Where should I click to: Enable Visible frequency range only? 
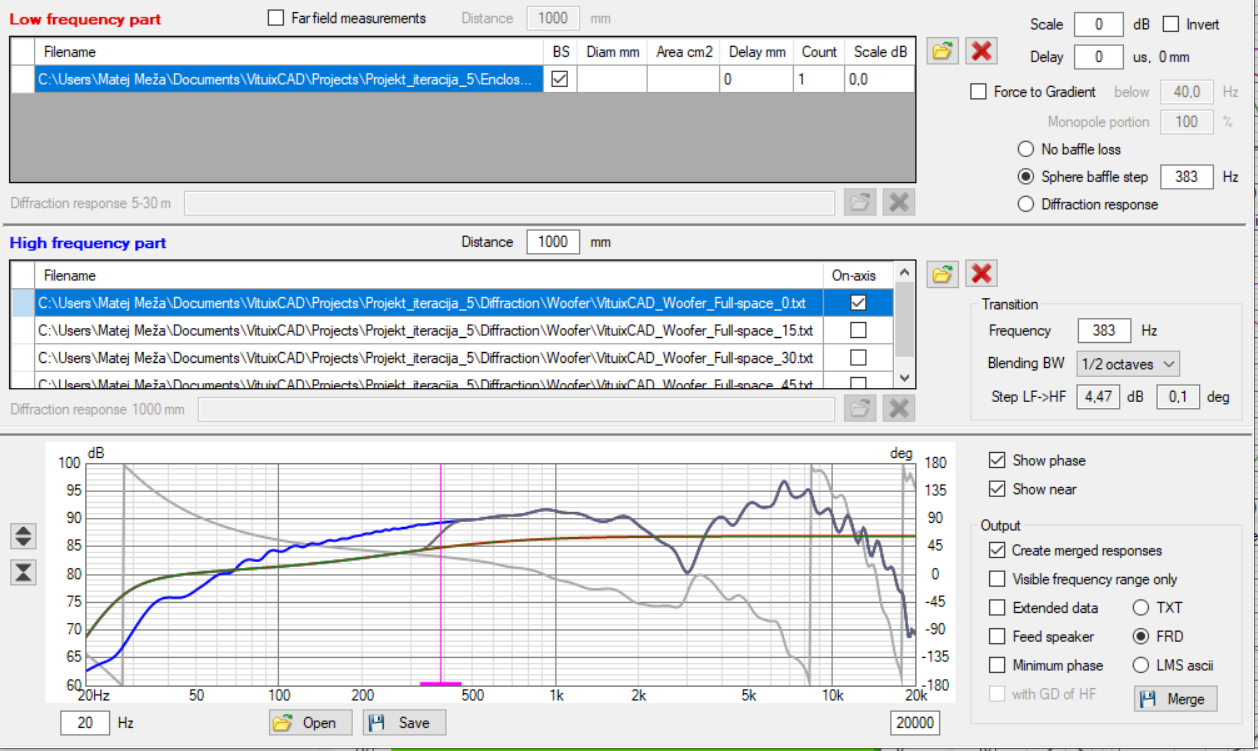[996, 579]
